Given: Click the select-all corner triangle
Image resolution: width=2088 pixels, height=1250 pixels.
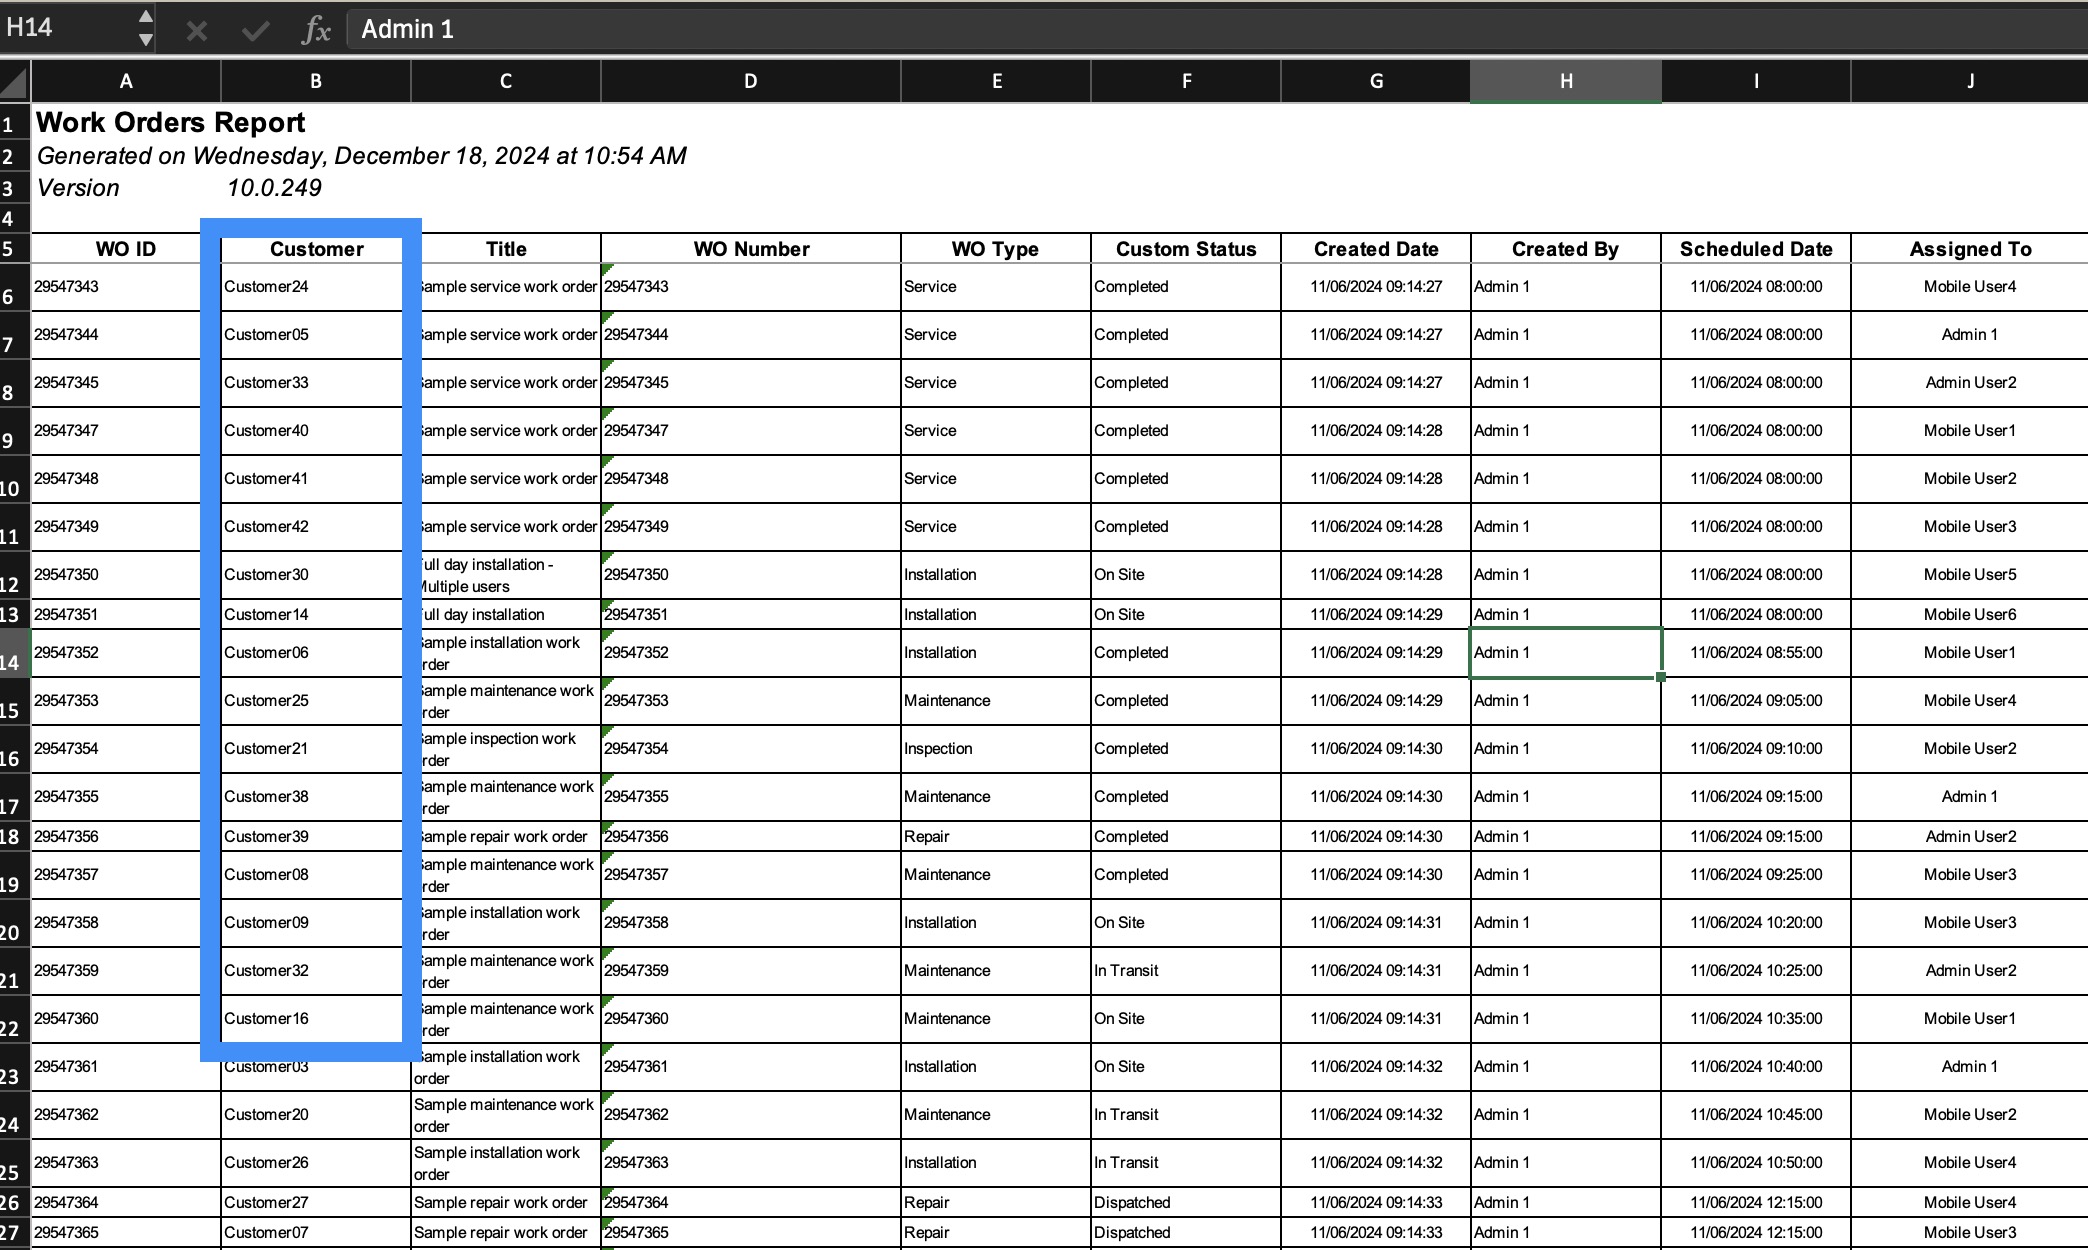Looking at the screenshot, I should [14, 81].
